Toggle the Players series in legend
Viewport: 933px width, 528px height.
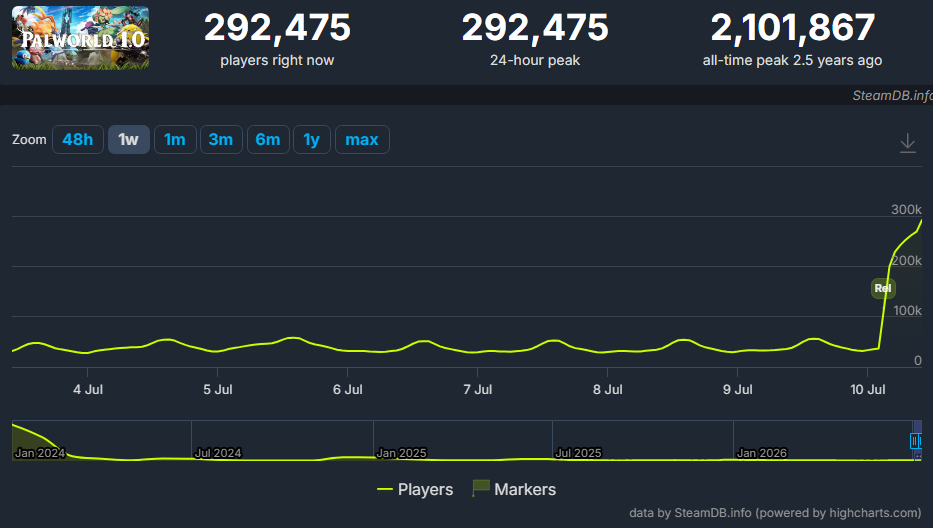click(415, 489)
